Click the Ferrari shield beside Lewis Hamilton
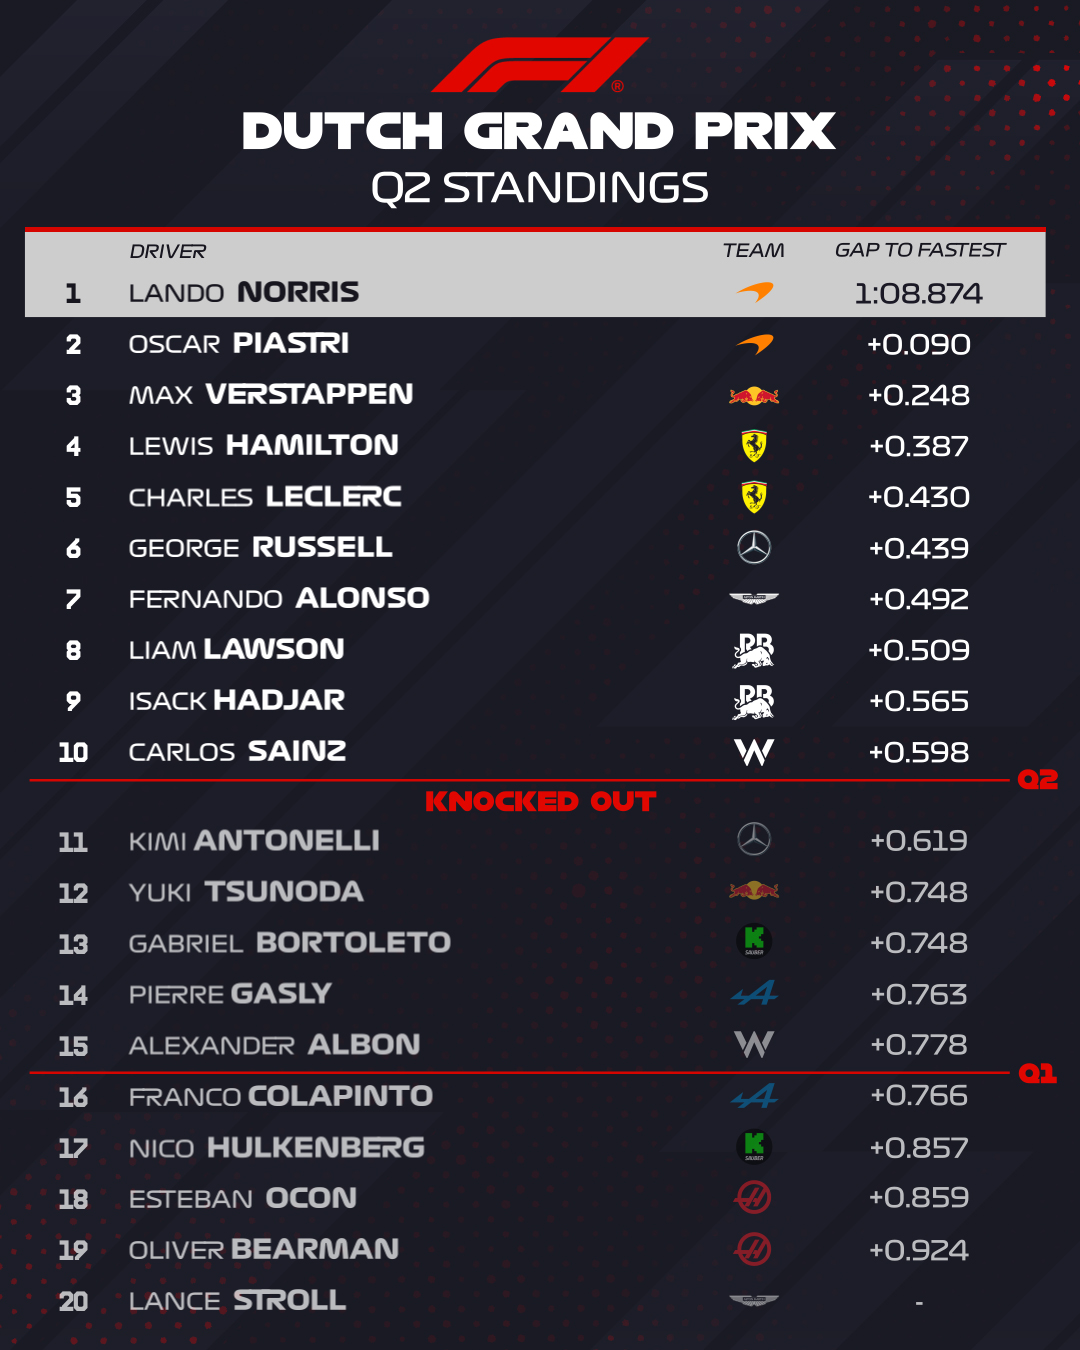 click(754, 446)
